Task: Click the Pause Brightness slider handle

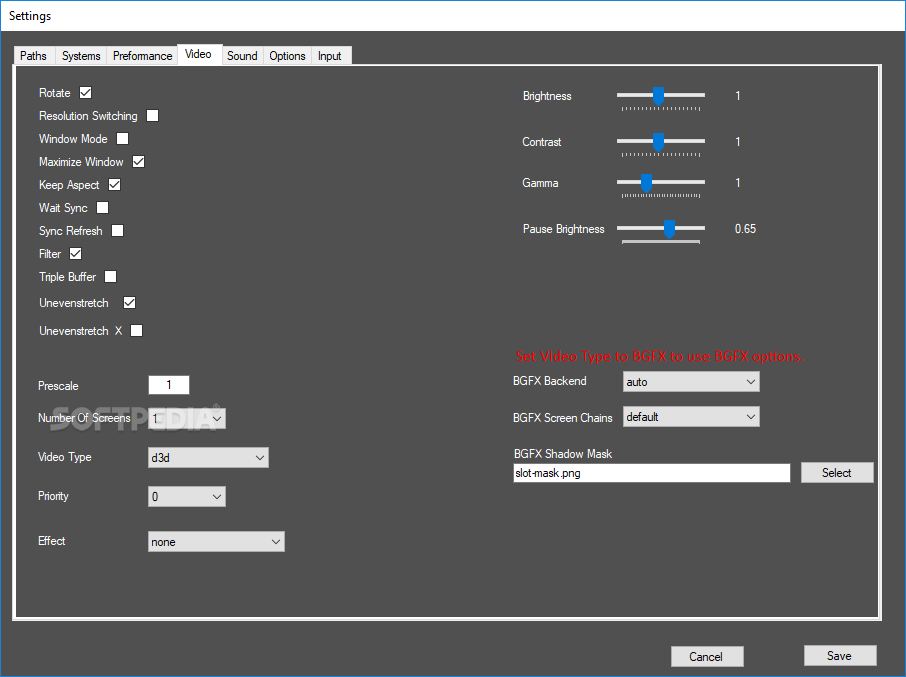Action: [x=670, y=229]
